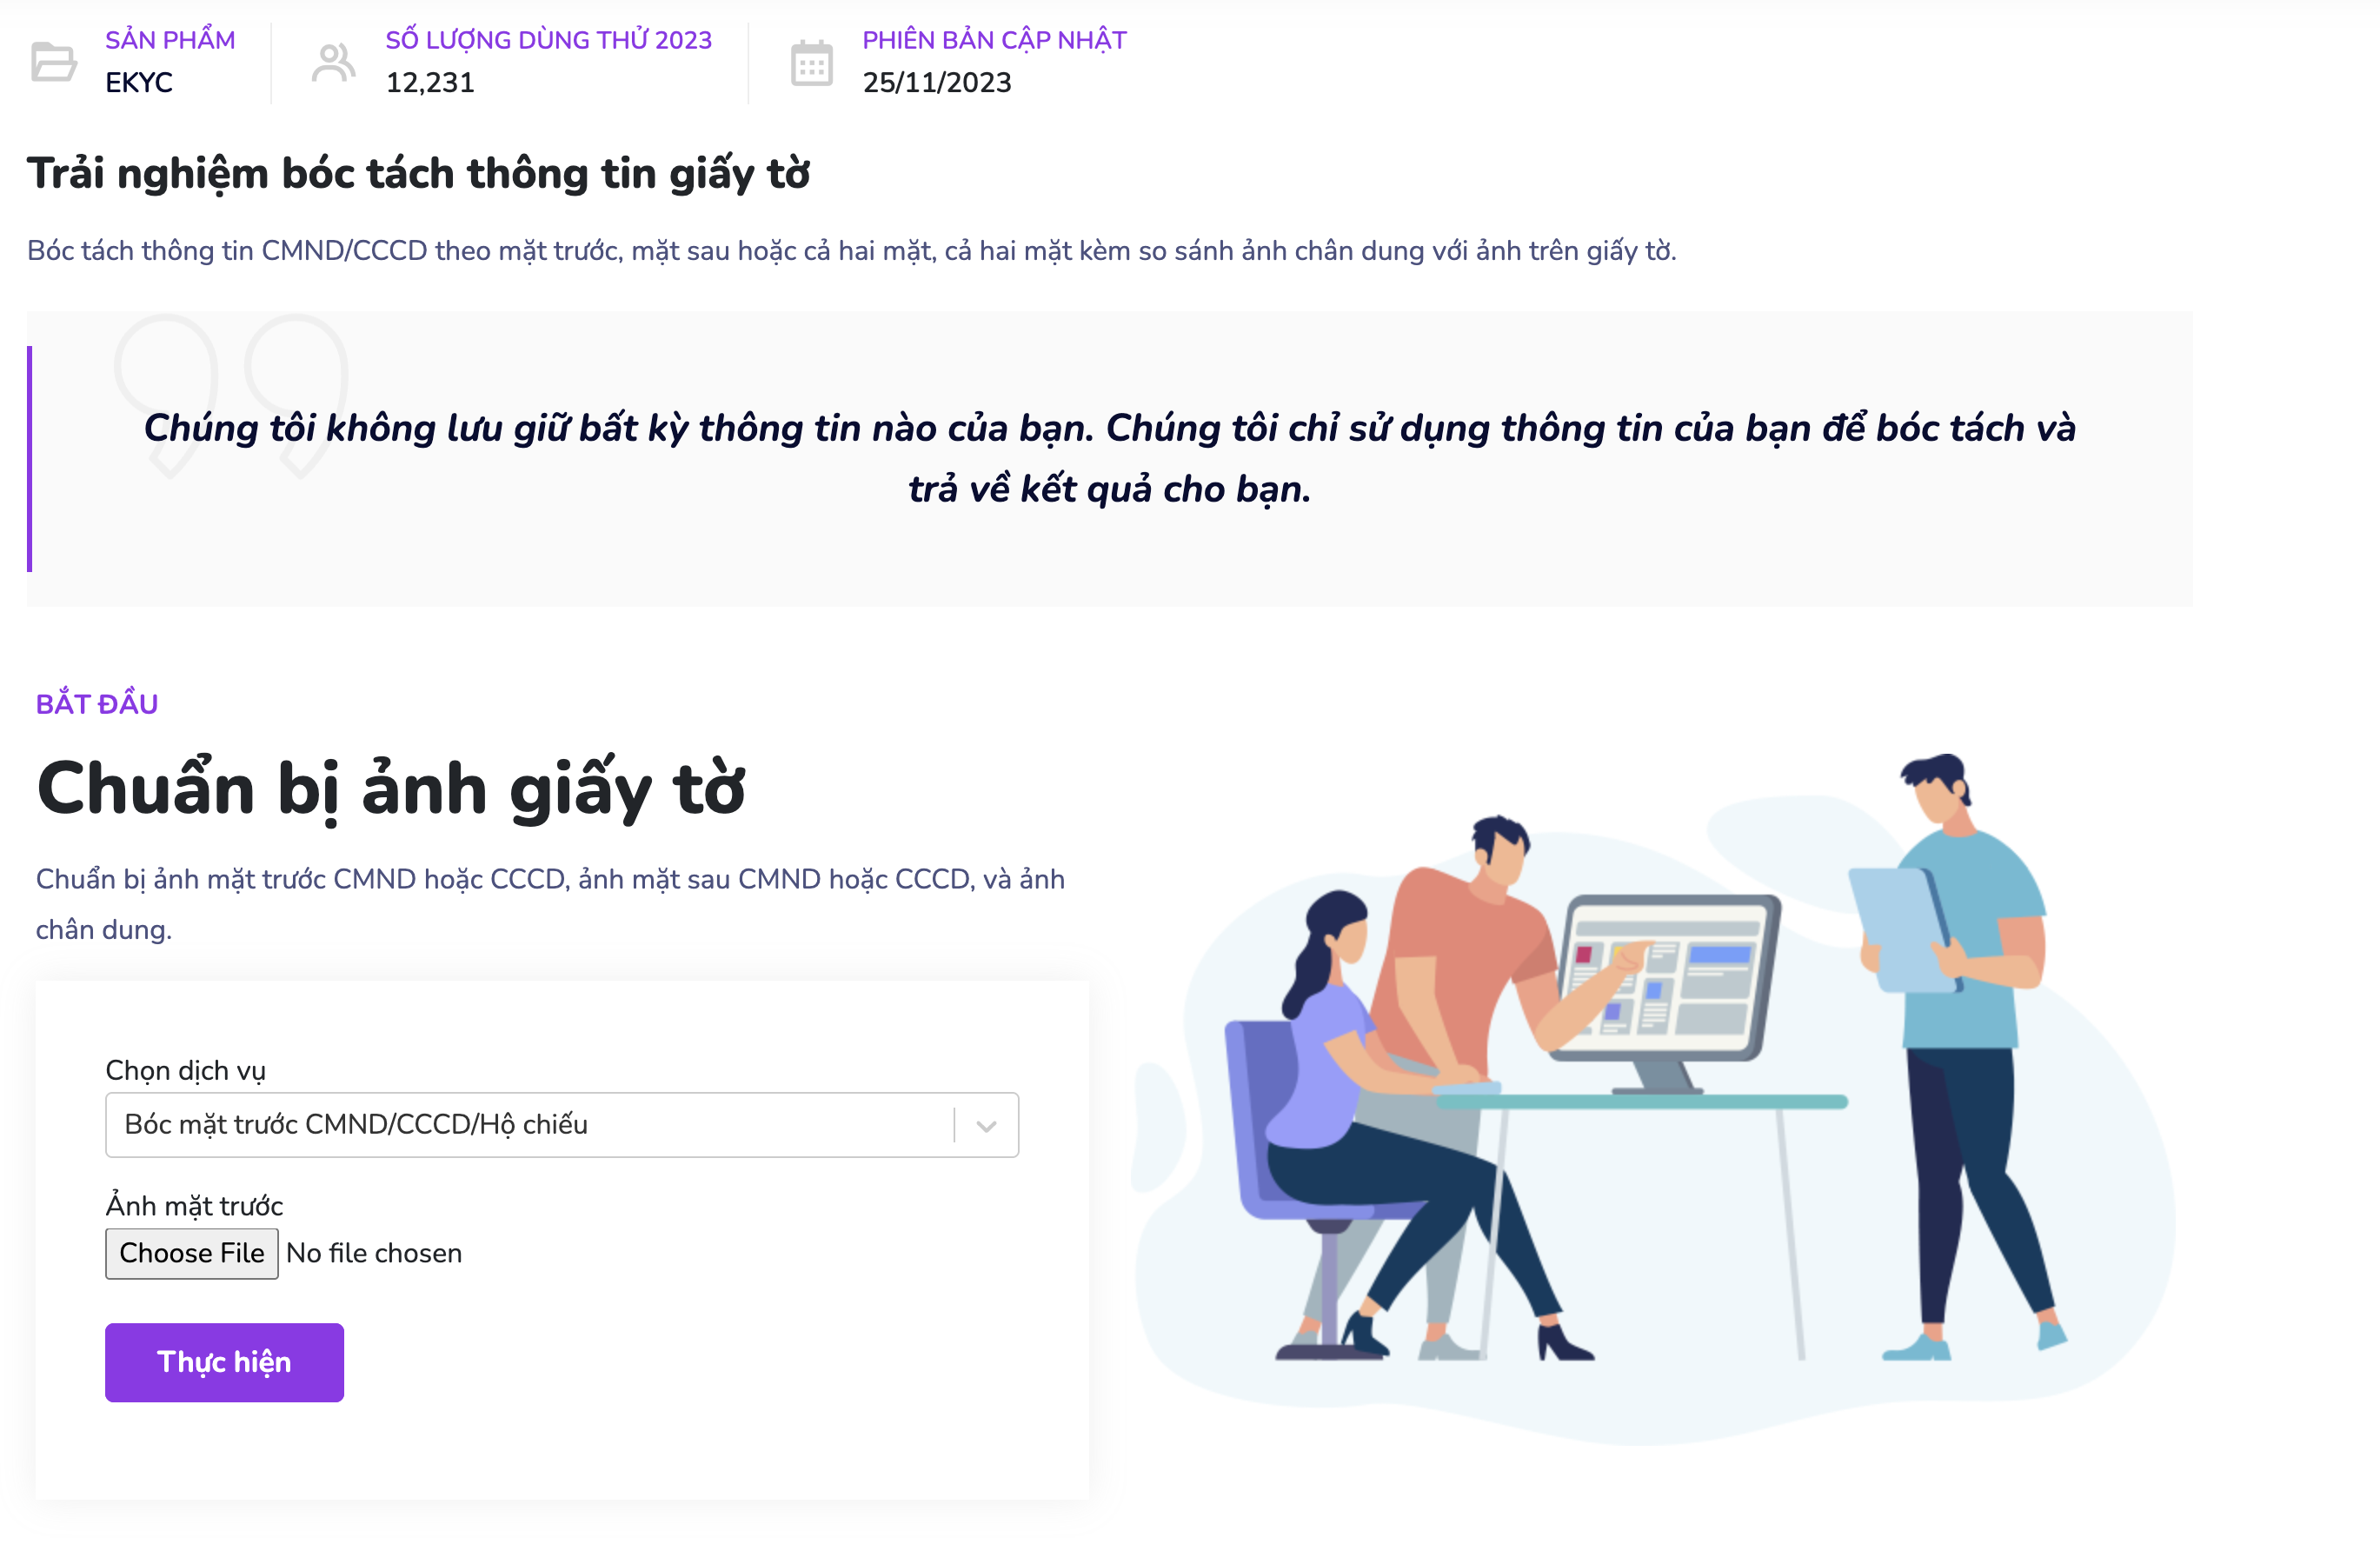
Task: Click the 'No file chosen' text
Action: coord(374,1253)
